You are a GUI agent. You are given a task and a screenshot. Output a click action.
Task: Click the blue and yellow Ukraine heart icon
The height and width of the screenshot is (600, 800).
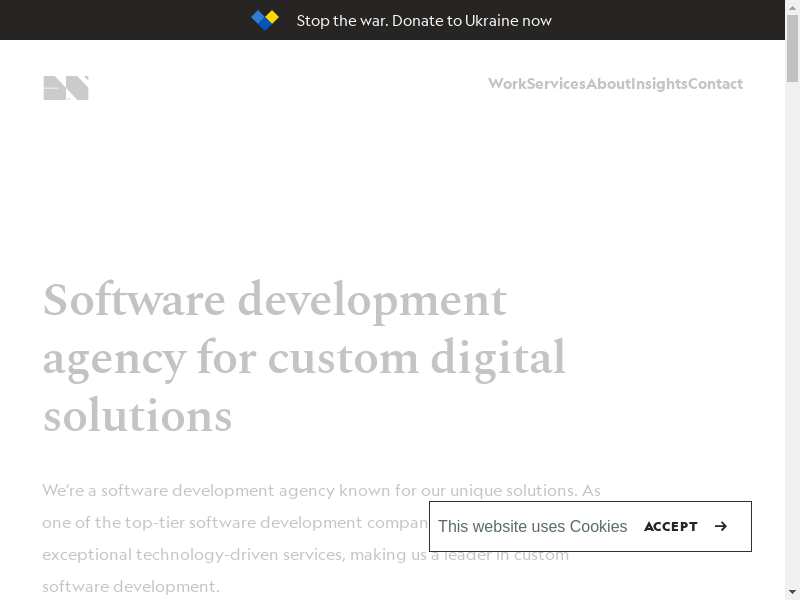(x=265, y=20)
